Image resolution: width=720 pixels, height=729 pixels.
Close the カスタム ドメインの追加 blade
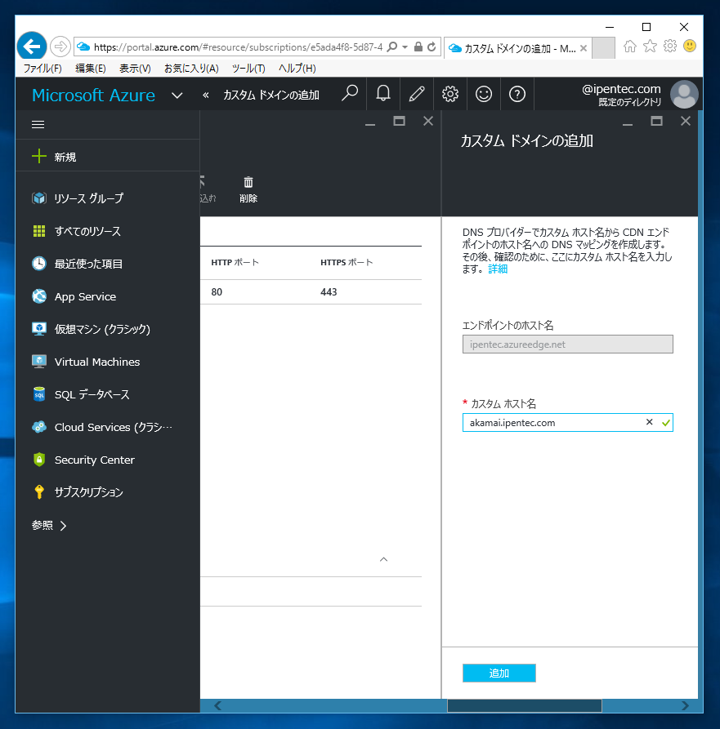click(685, 121)
